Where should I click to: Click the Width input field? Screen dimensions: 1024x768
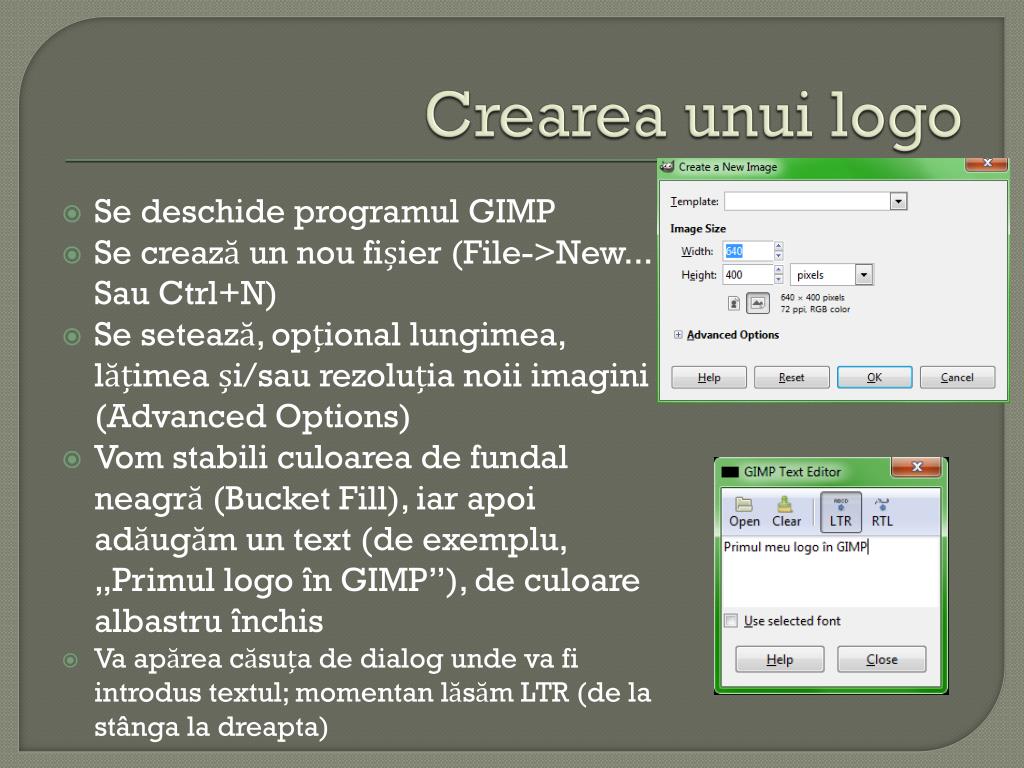(x=748, y=251)
